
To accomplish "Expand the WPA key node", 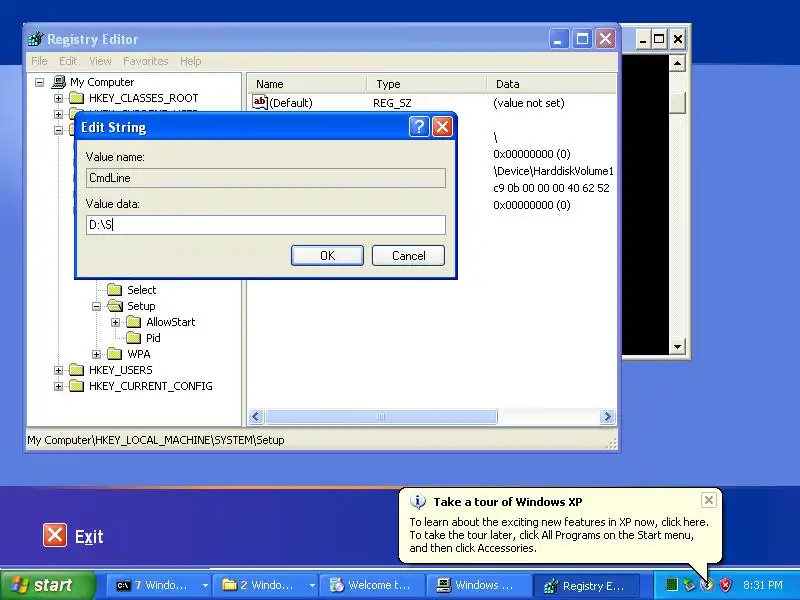I will point(96,354).
